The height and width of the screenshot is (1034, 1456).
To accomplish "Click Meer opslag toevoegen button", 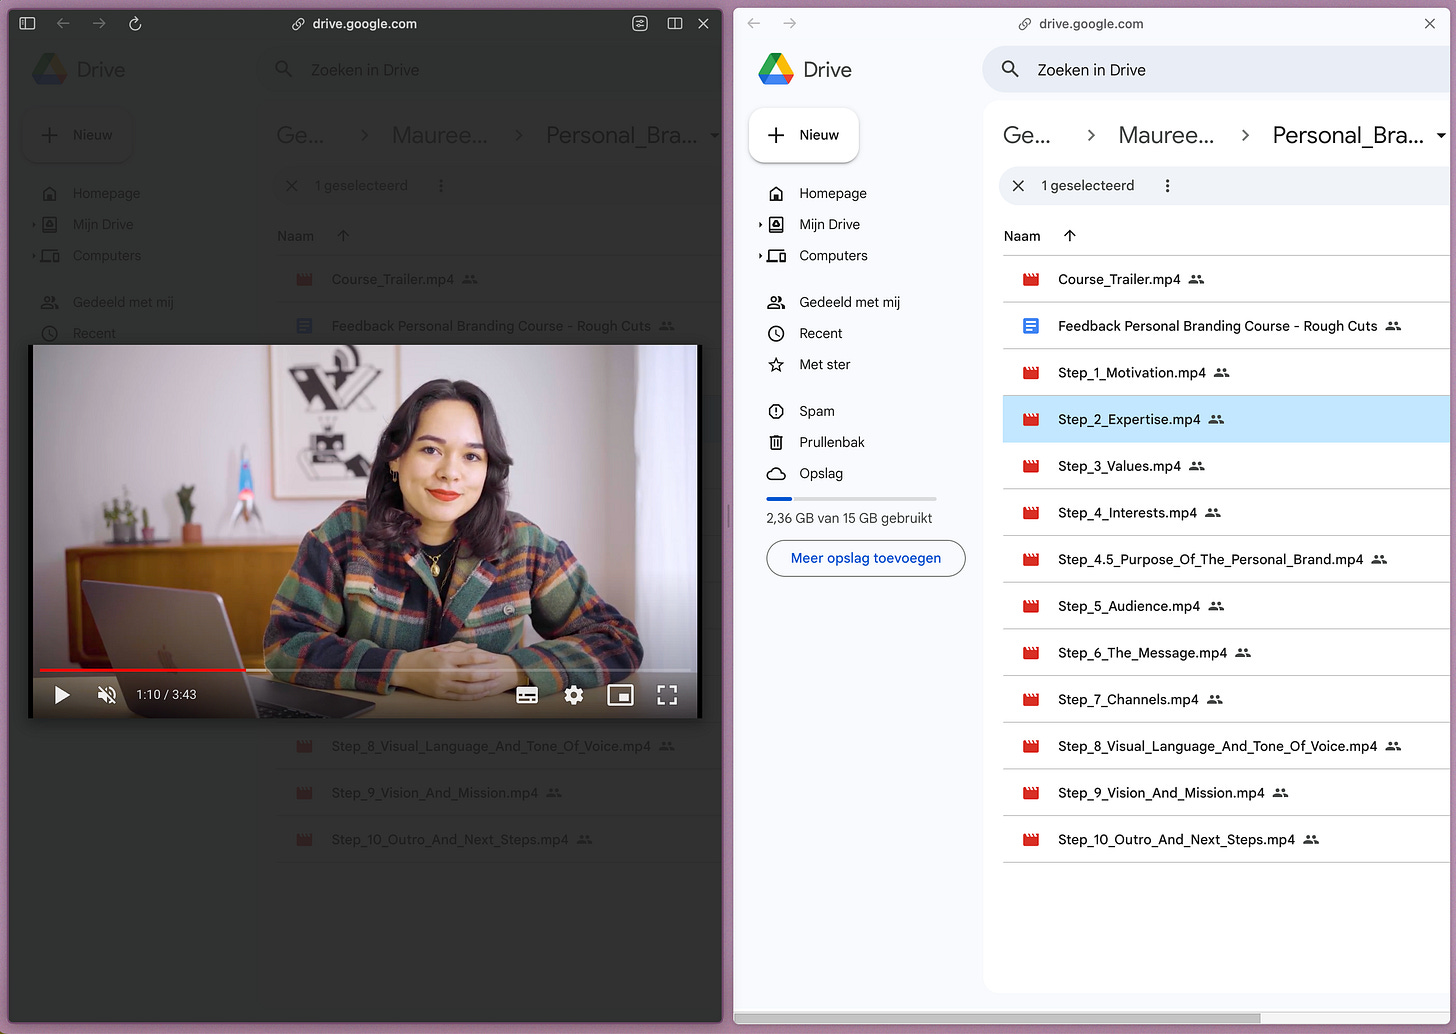I will click(x=866, y=558).
